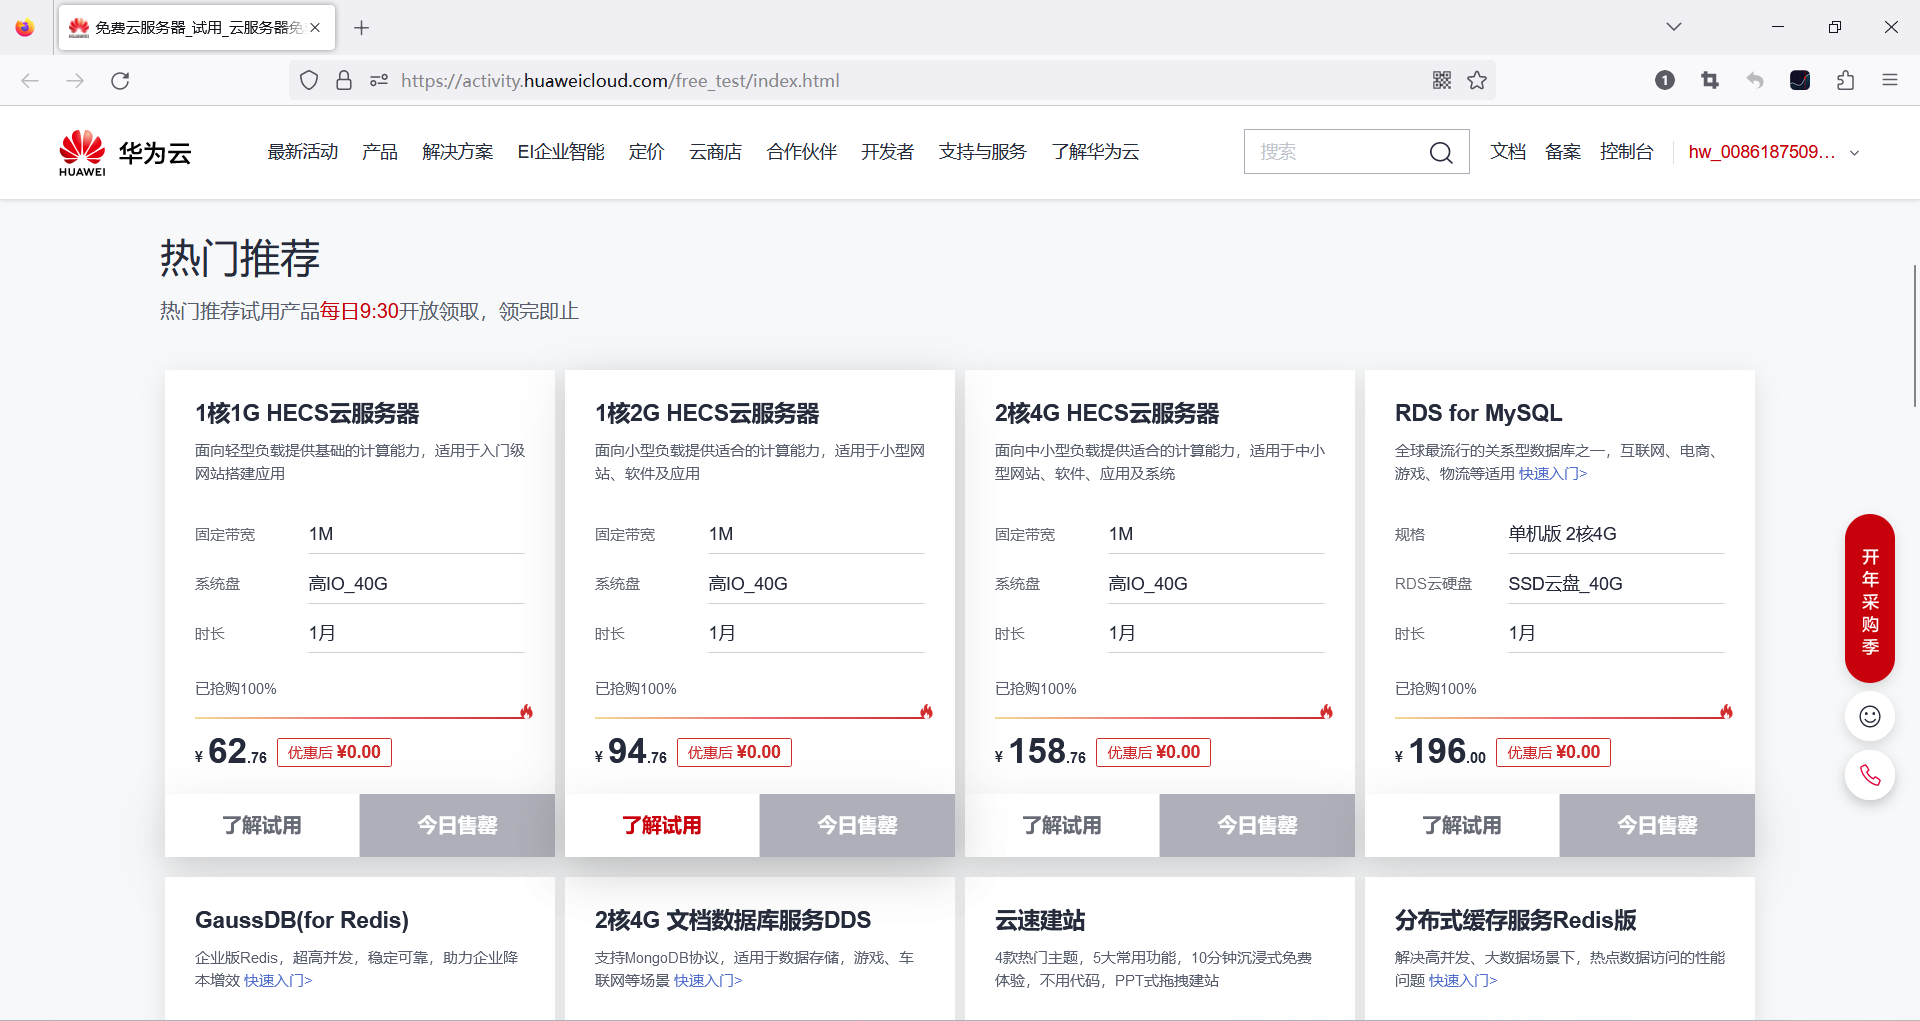Click the flame icon beside 1核1G progress bar
Image resolution: width=1920 pixels, height=1021 pixels.
pos(527,711)
